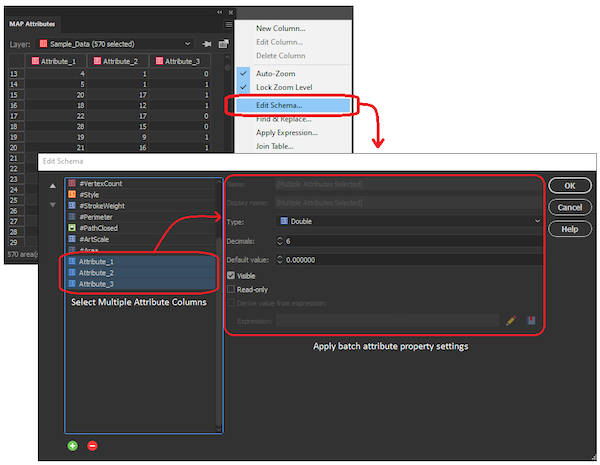Click the Help button

(x=570, y=229)
